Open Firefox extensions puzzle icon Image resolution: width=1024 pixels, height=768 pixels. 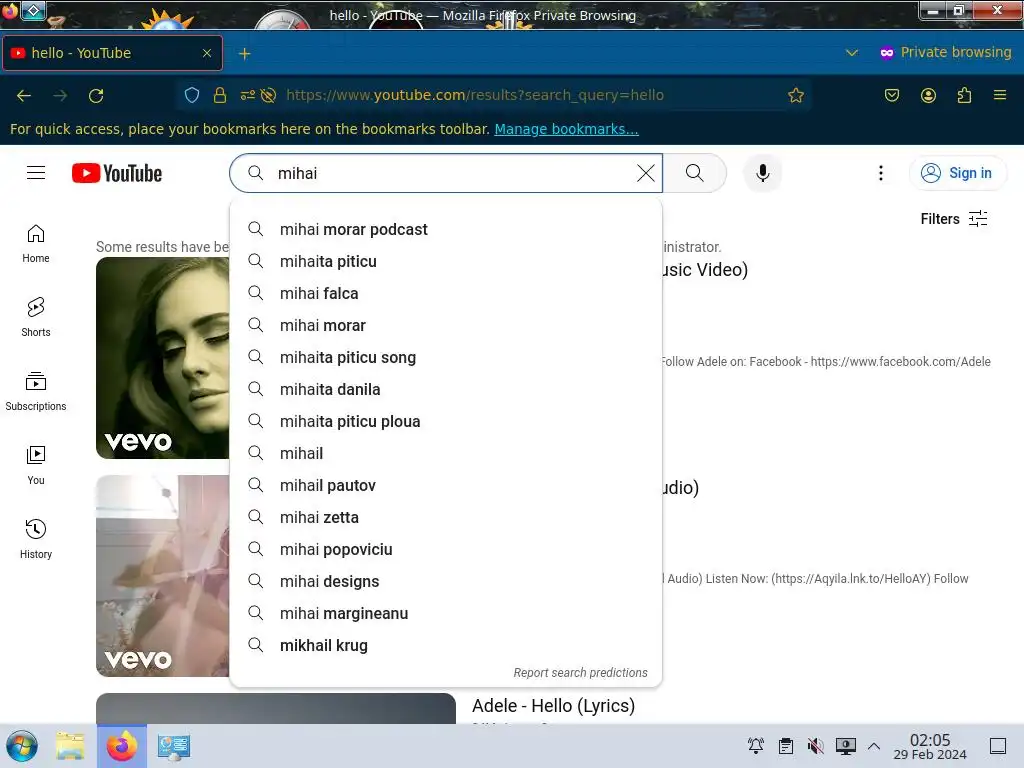964,95
